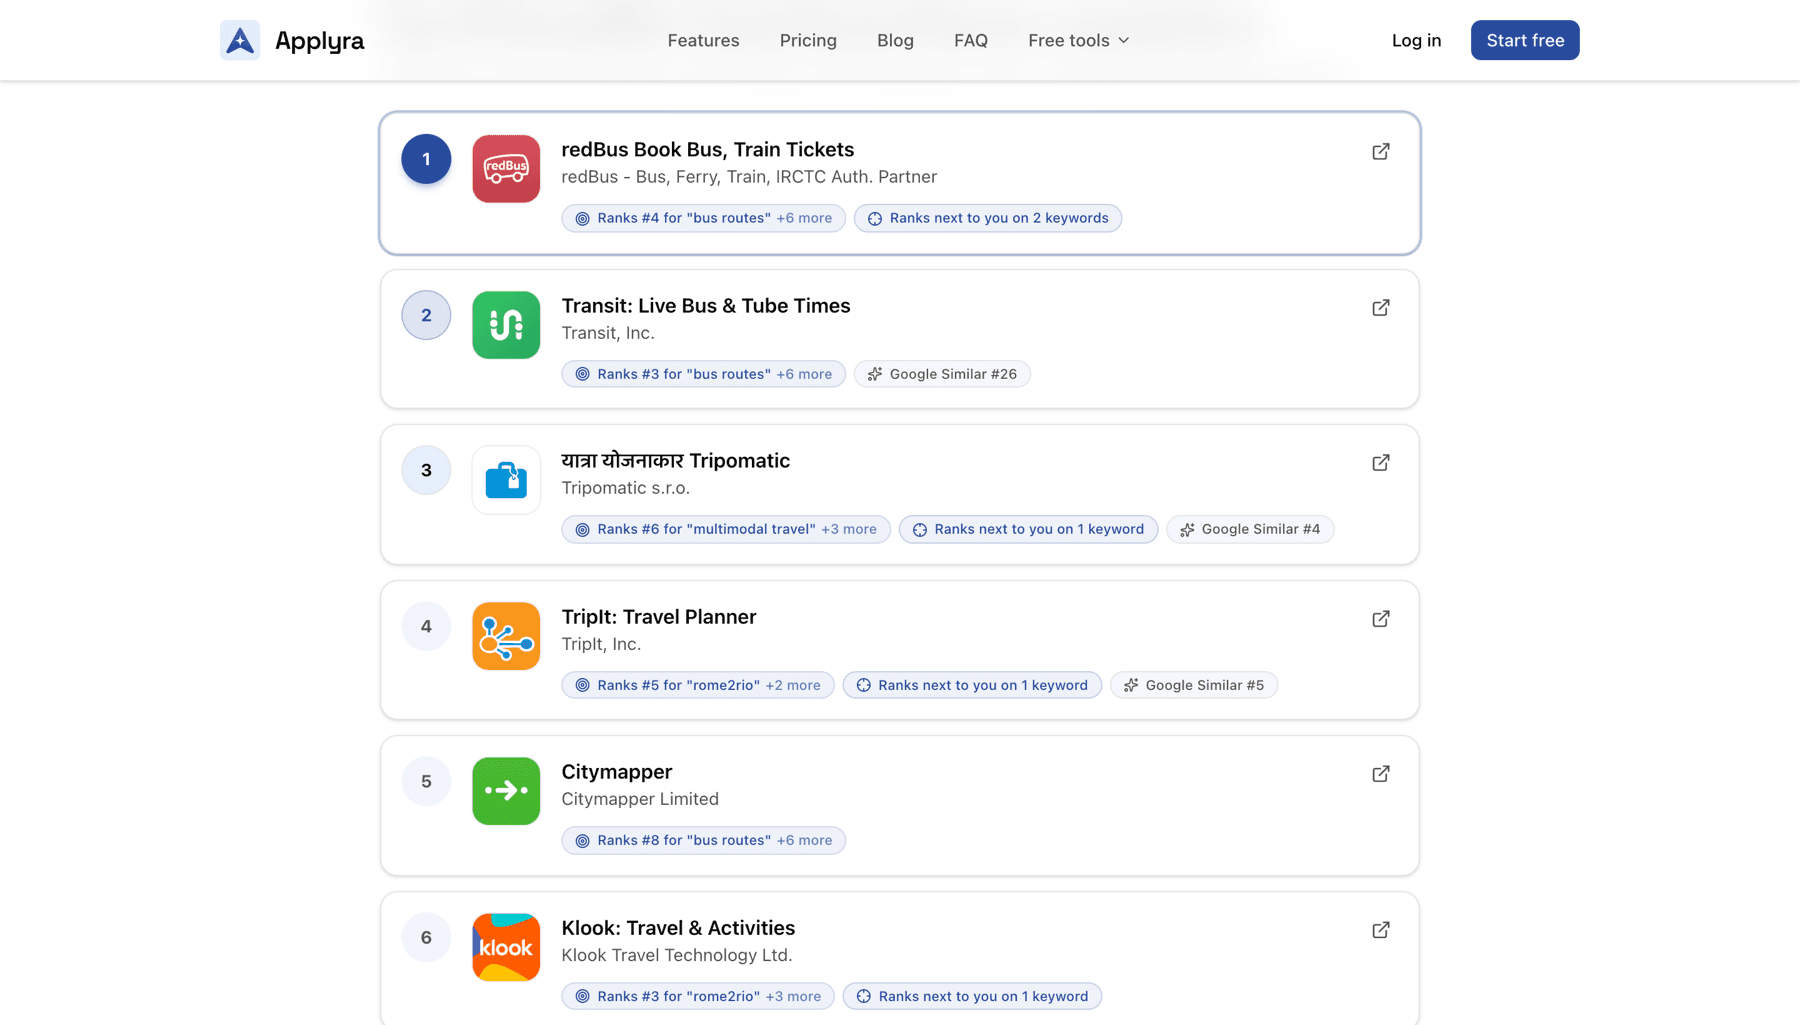Open external link for Klook
This screenshot has height=1025, width=1800.
click(1381, 929)
